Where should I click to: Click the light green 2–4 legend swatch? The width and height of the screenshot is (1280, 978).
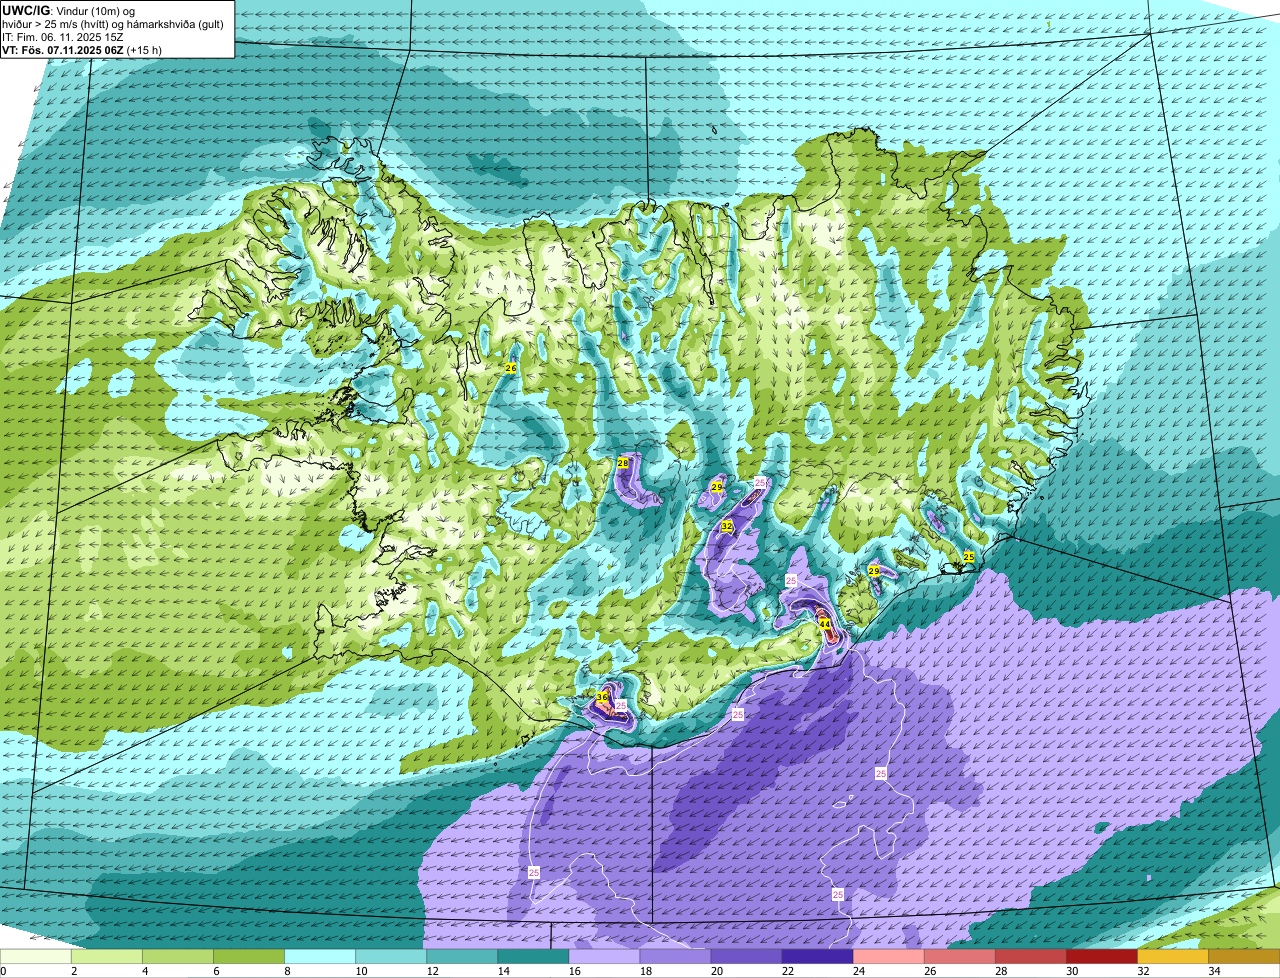click(x=107, y=957)
